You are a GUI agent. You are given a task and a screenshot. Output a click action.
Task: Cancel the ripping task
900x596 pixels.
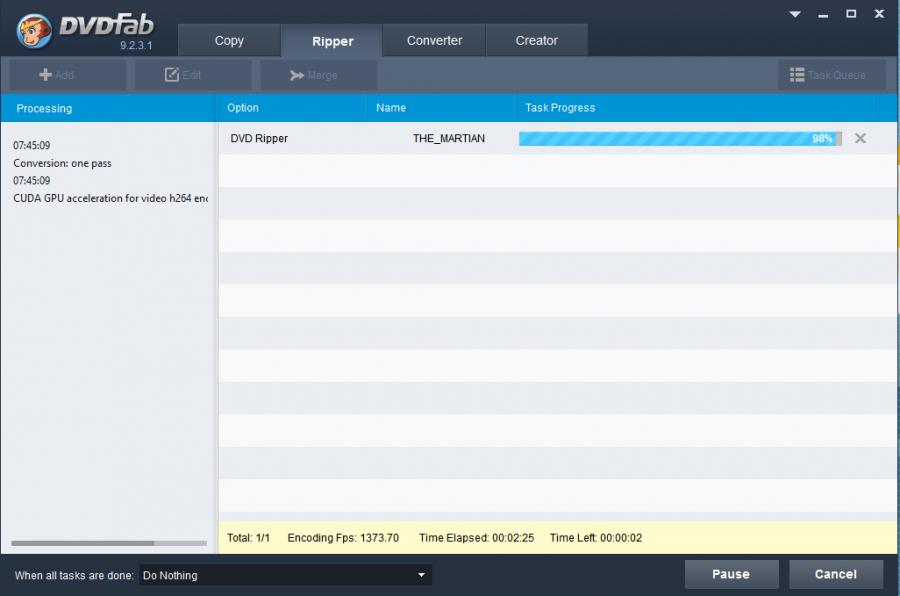pyautogui.click(x=836, y=574)
